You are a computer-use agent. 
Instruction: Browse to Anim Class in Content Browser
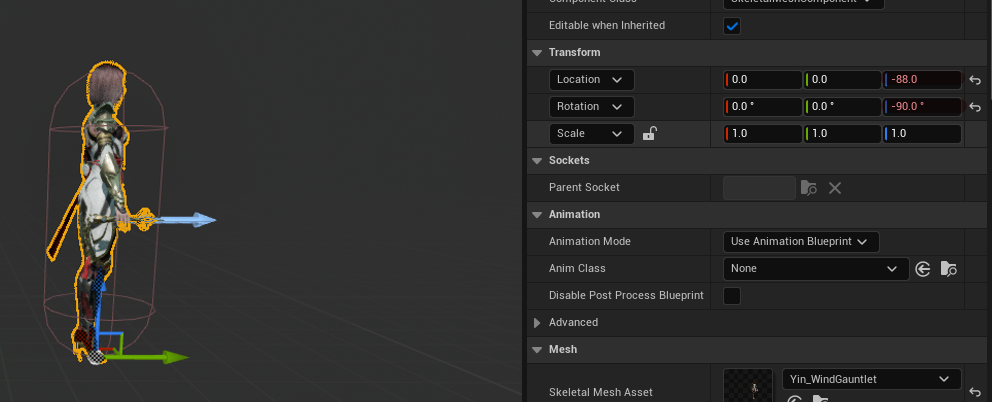pos(948,269)
